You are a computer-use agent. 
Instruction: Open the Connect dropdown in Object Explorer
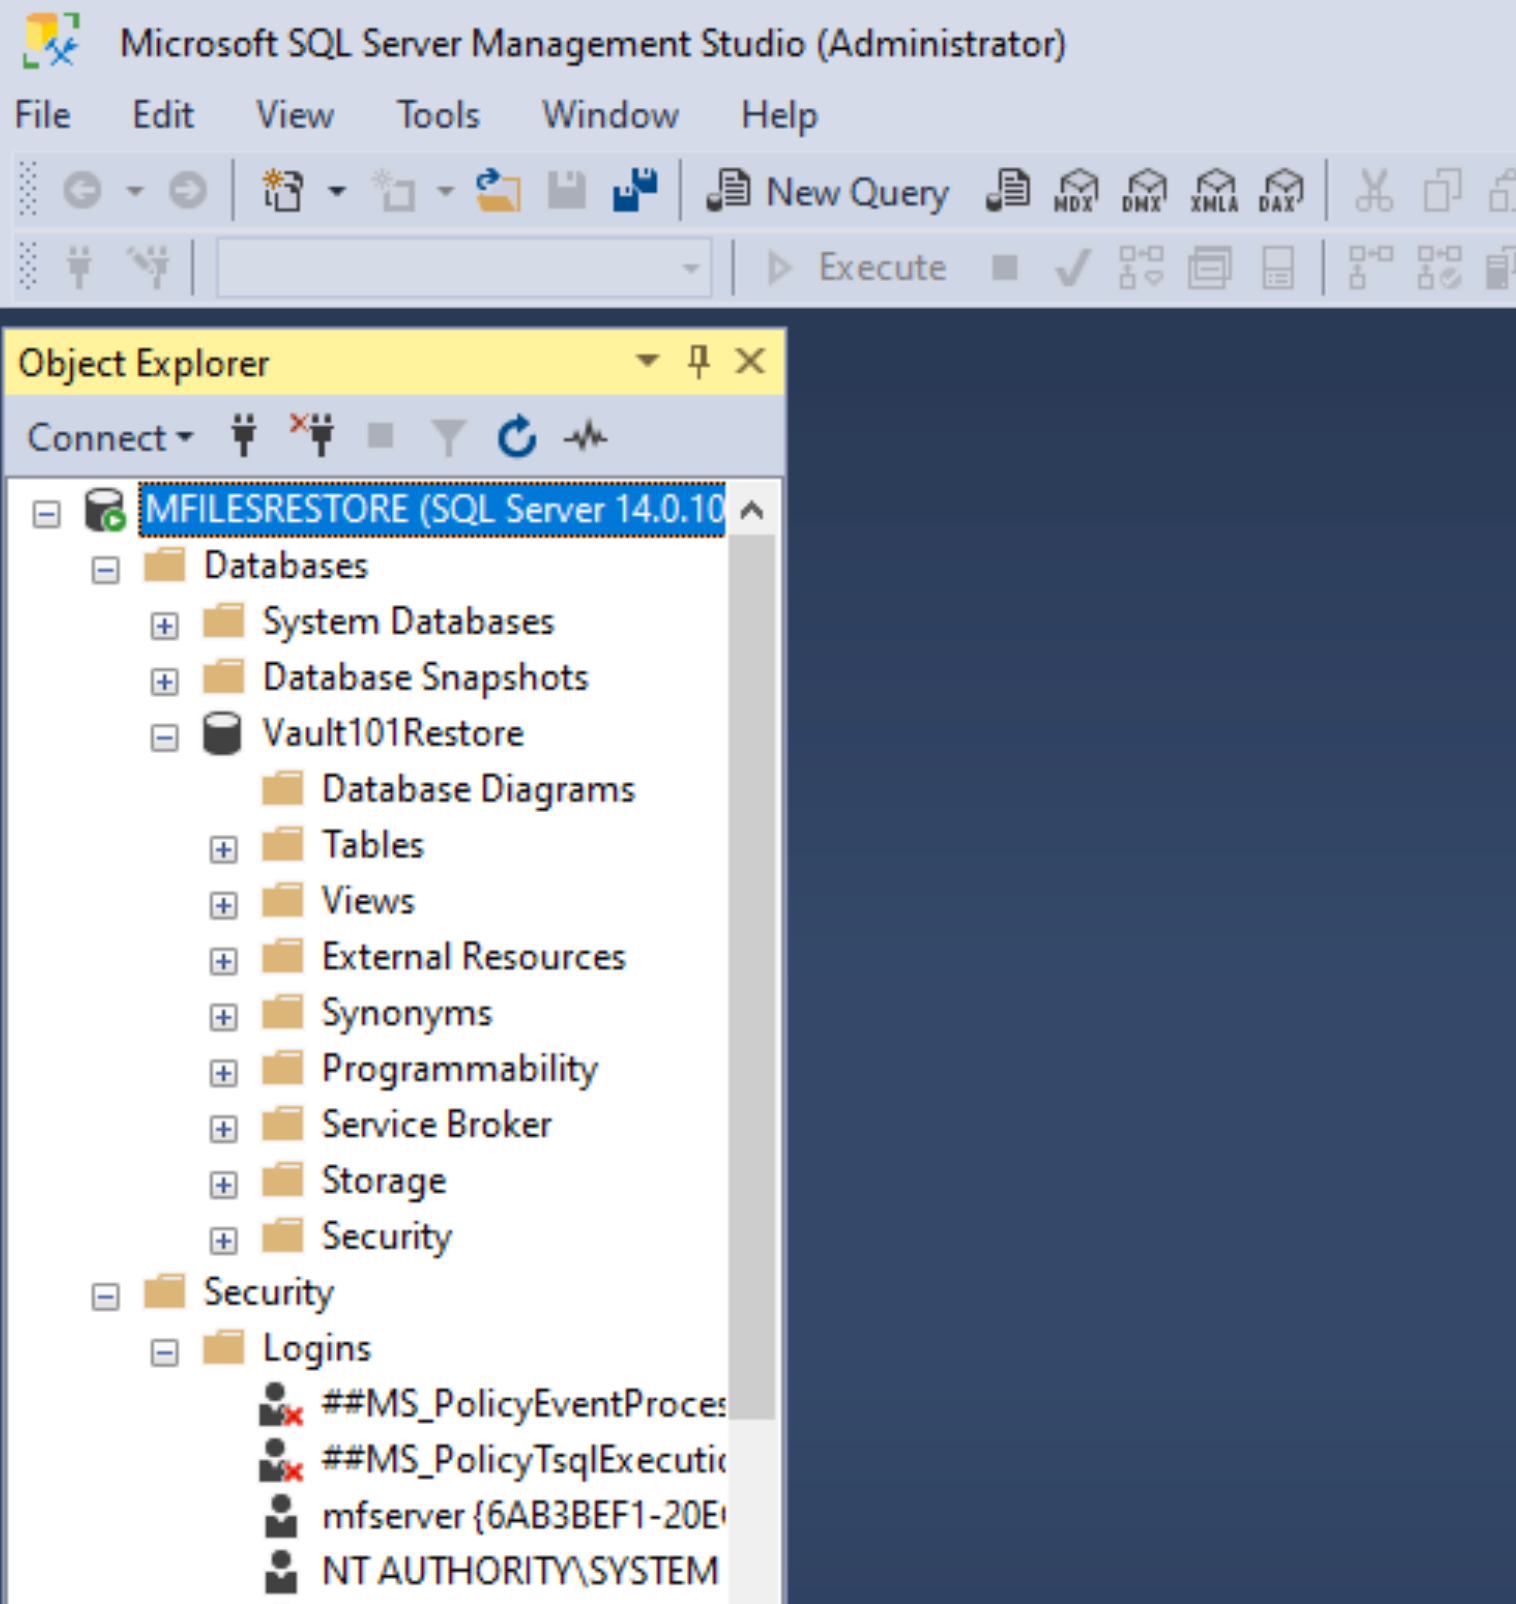pyautogui.click(x=110, y=437)
